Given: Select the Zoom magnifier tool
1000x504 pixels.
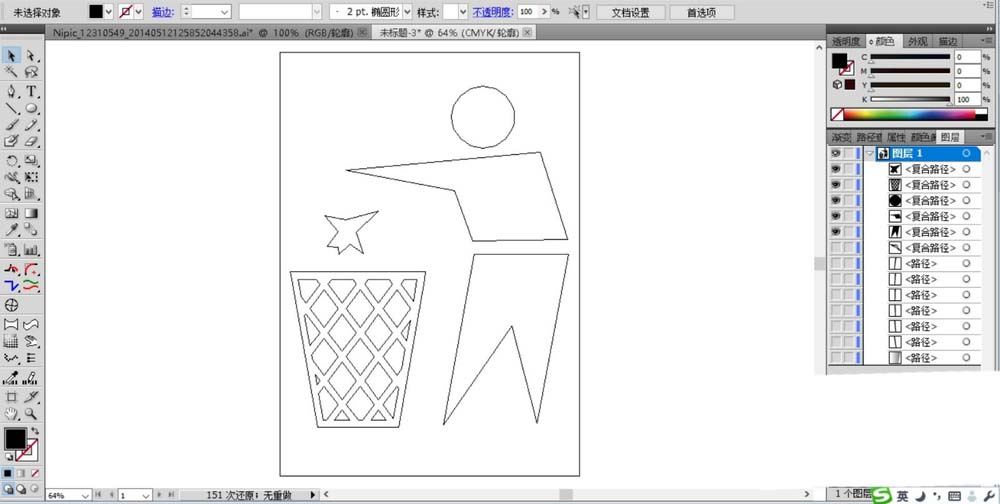Looking at the screenshot, I should pos(31,414).
